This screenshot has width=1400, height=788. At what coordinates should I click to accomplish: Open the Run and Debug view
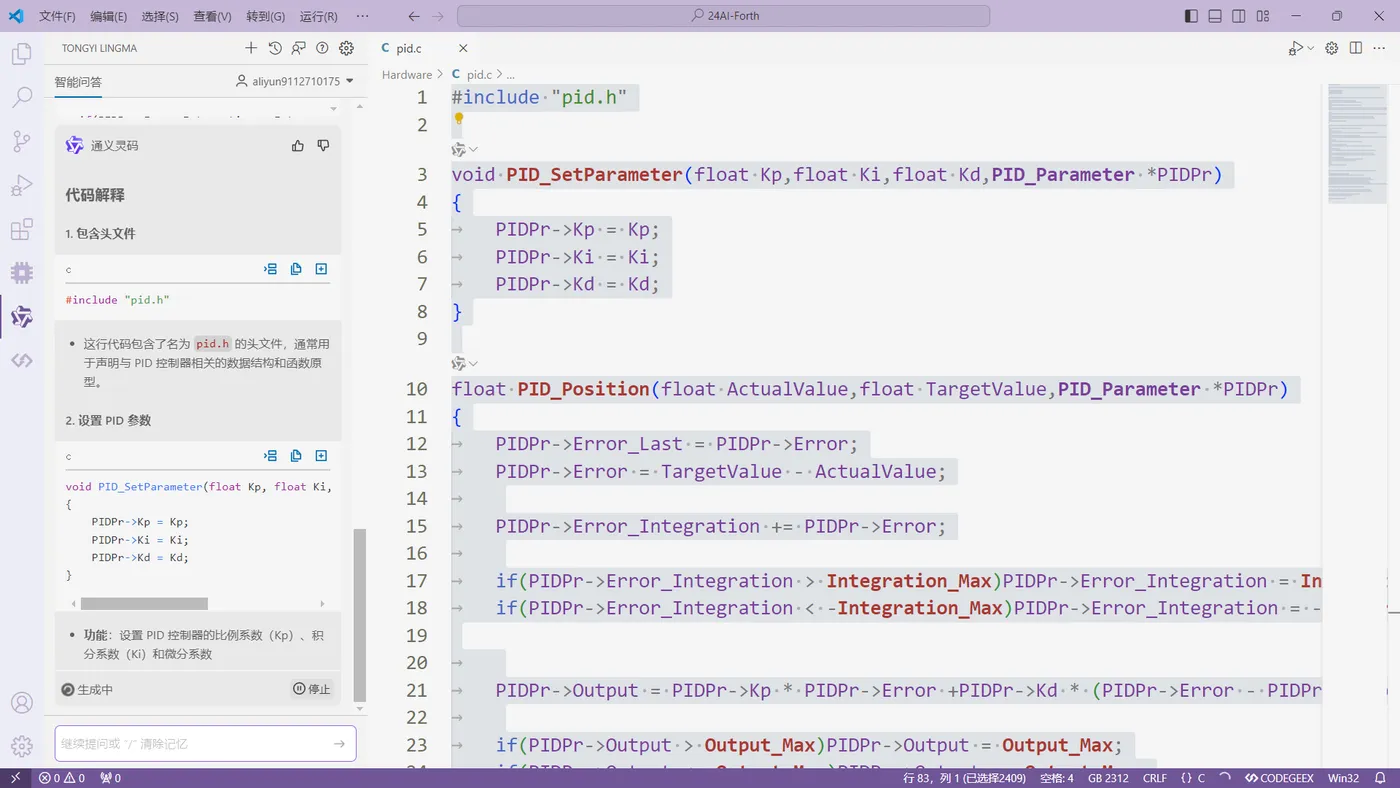tap(21, 185)
